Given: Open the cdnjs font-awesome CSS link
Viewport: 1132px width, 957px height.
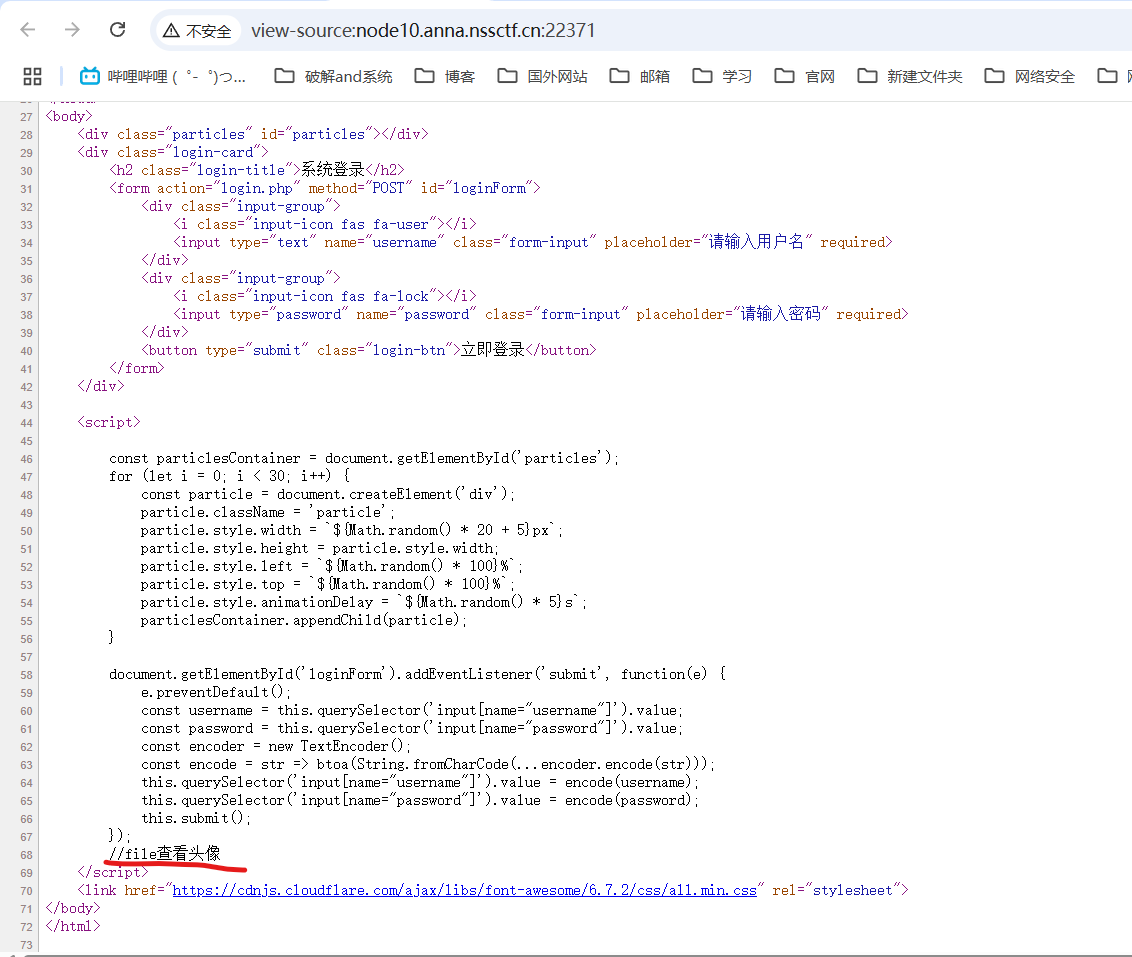Looking at the screenshot, I should click(464, 891).
